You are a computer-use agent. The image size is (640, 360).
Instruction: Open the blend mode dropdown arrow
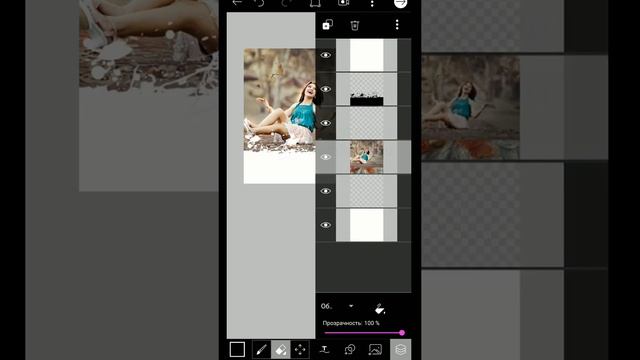tap(351, 306)
